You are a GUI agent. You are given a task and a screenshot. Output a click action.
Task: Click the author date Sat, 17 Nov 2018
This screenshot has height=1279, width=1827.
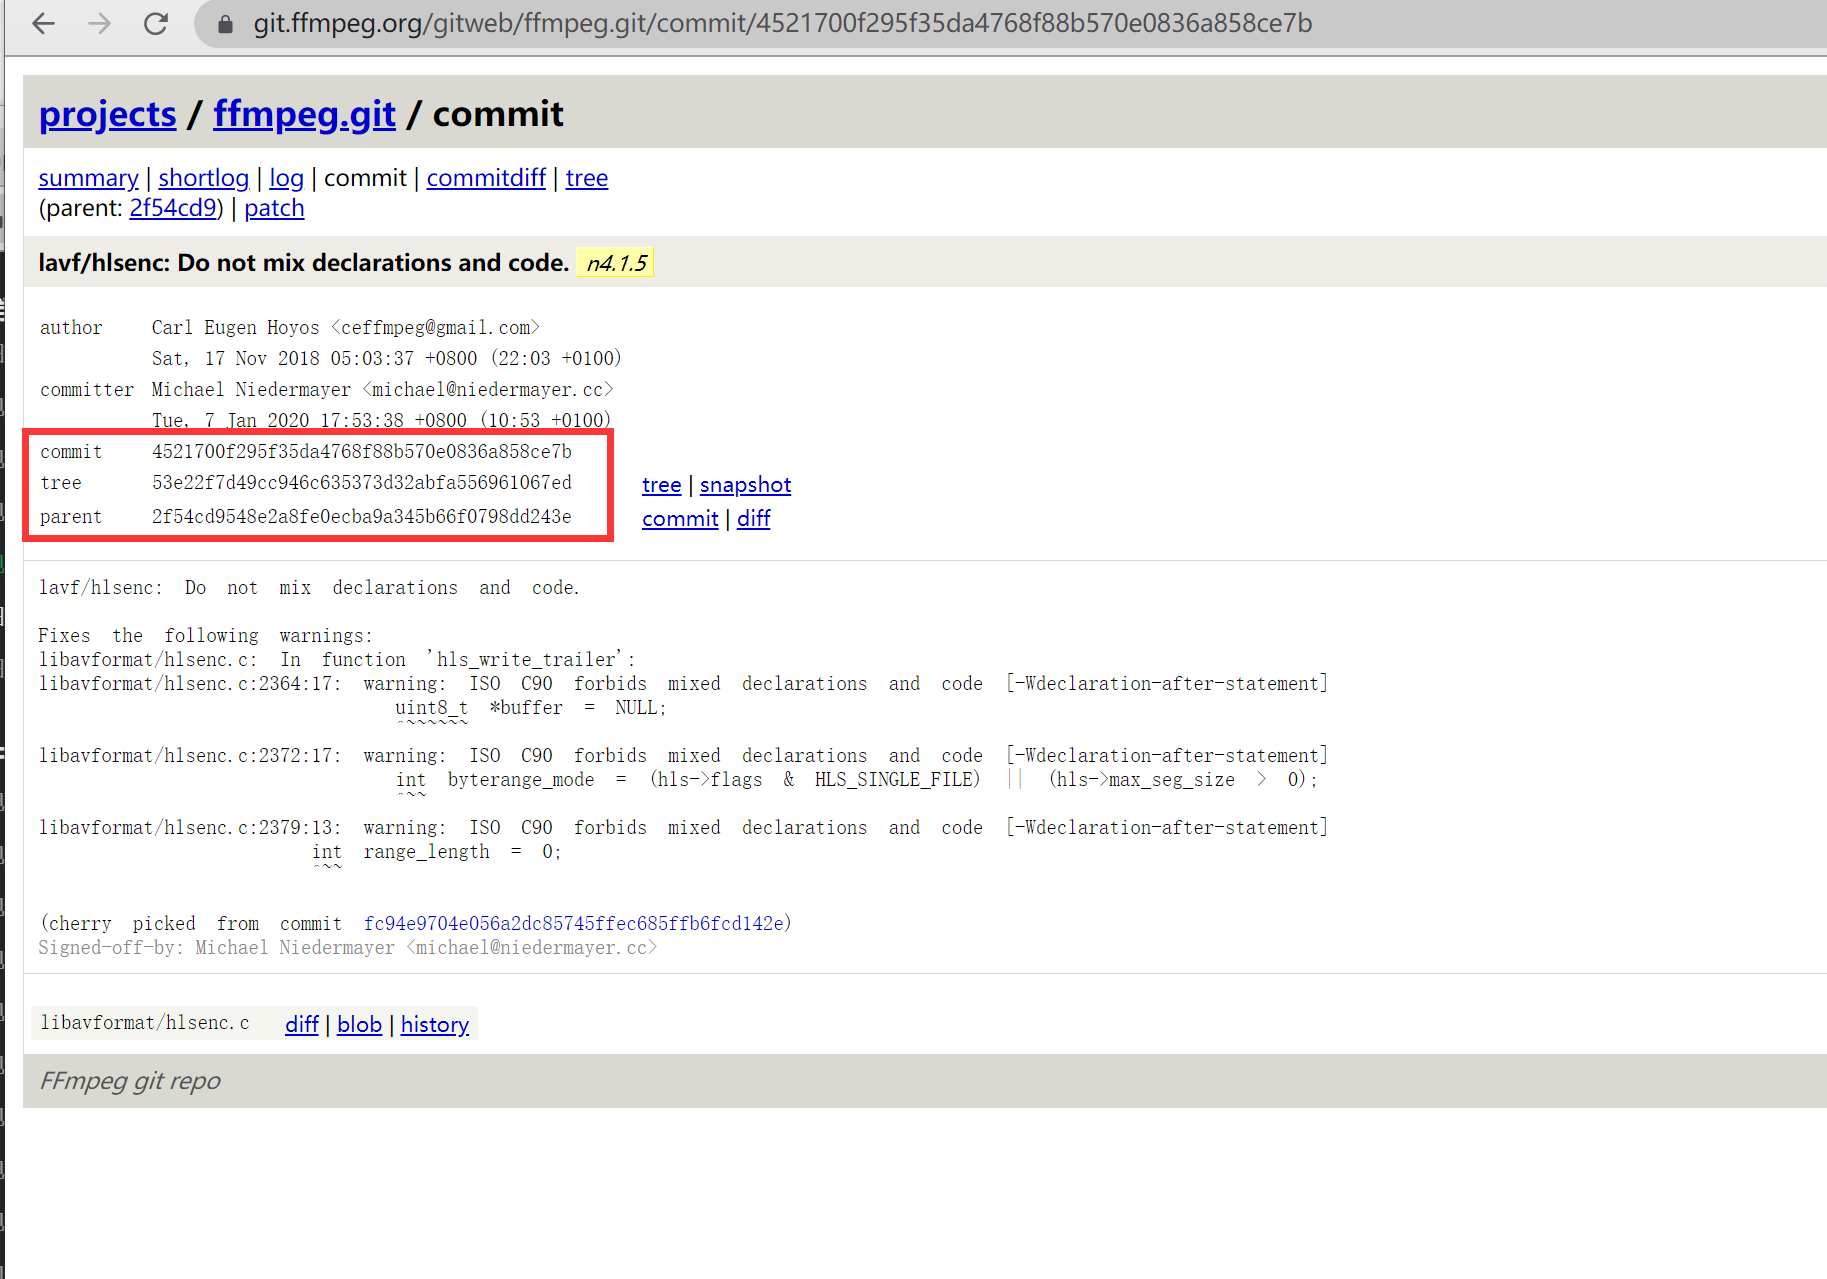pos(387,358)
